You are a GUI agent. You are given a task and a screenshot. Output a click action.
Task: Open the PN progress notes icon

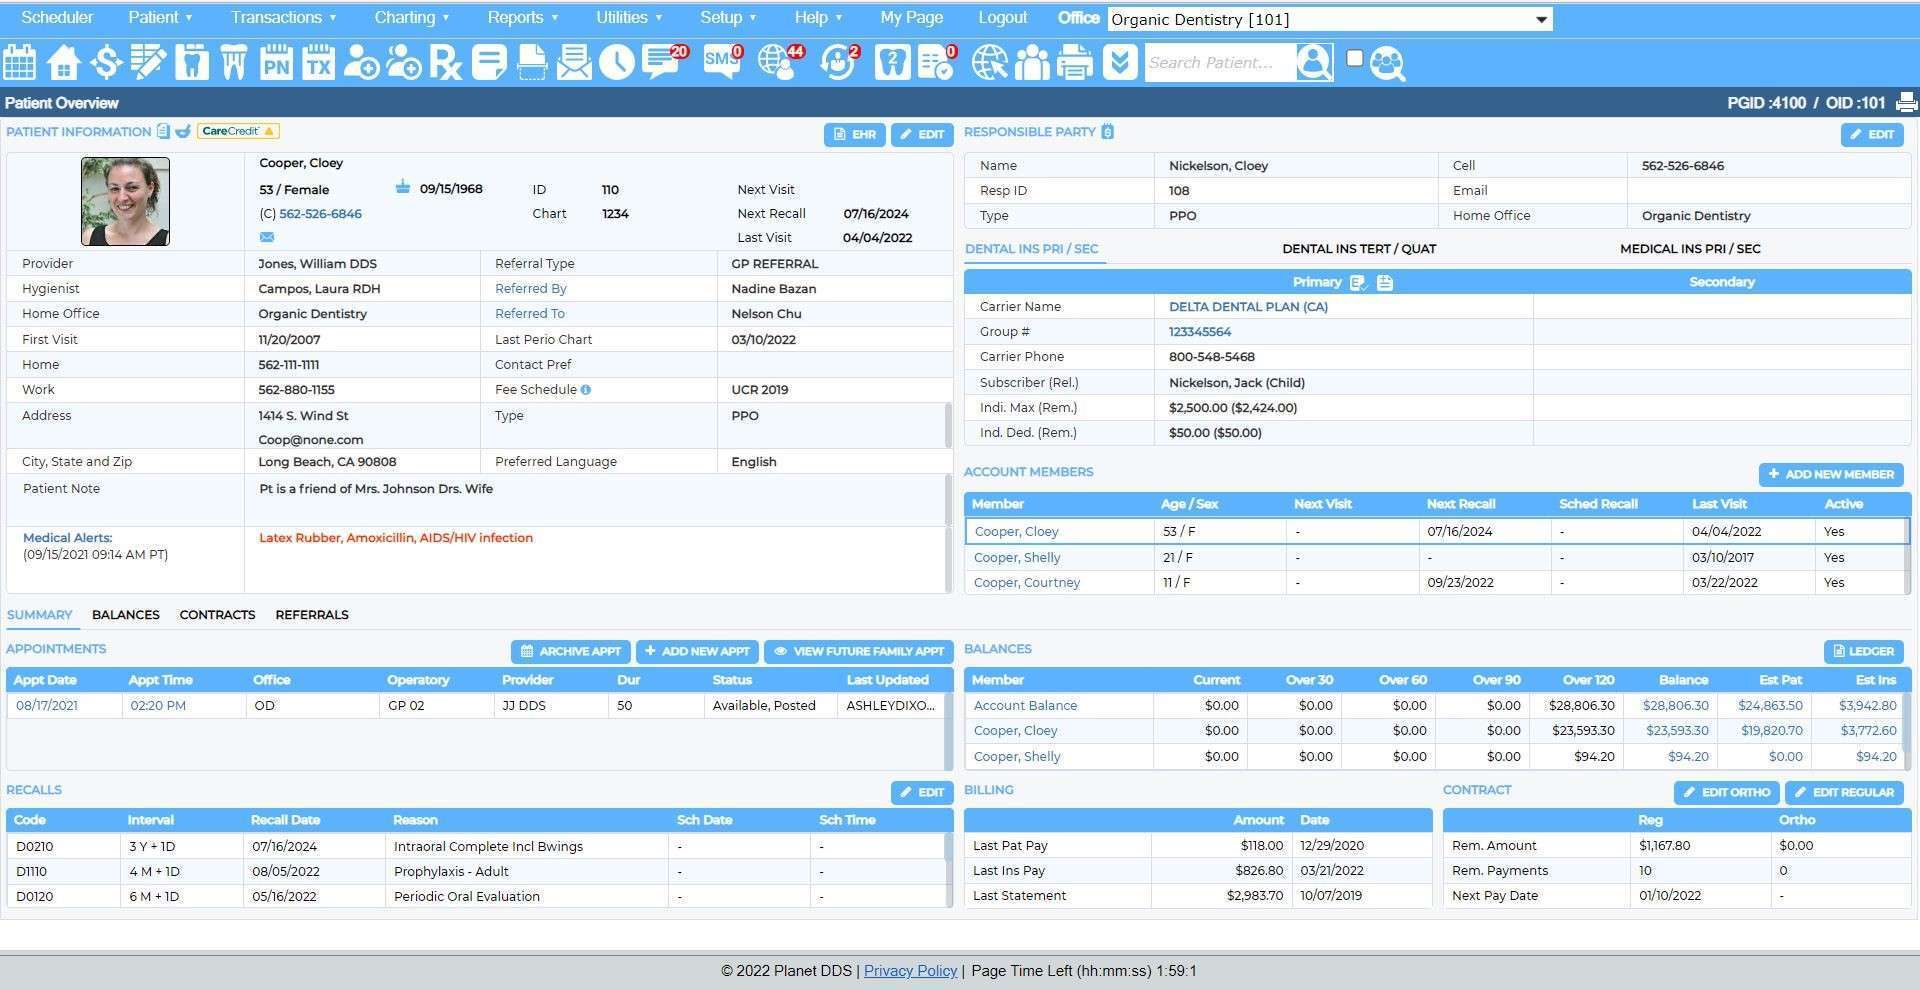pos(276,62)
